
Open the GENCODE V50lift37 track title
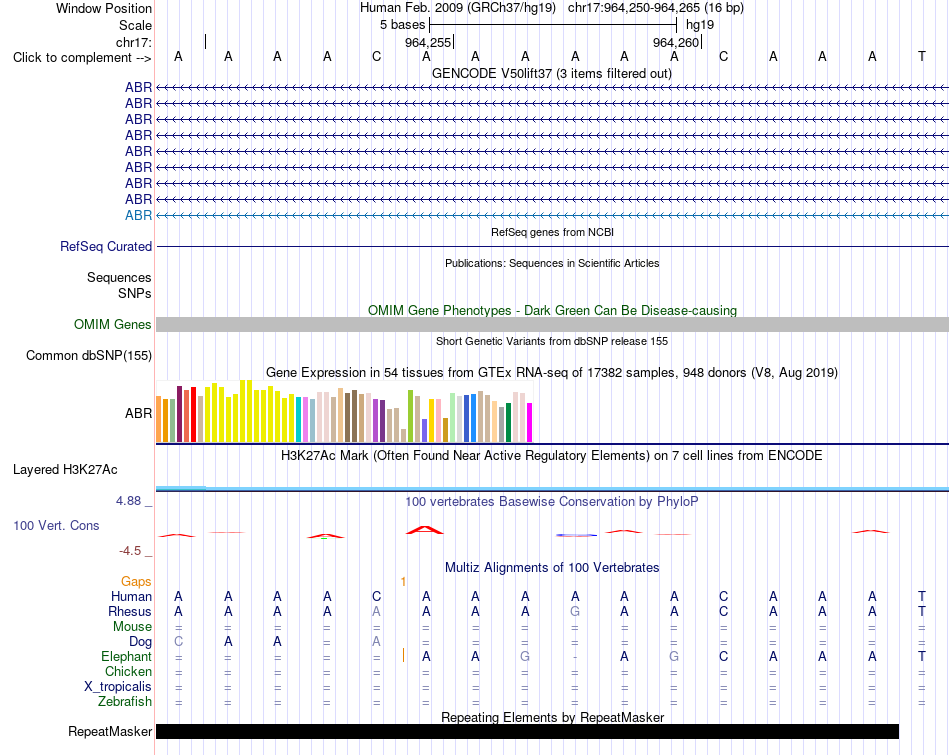(551, 73)
